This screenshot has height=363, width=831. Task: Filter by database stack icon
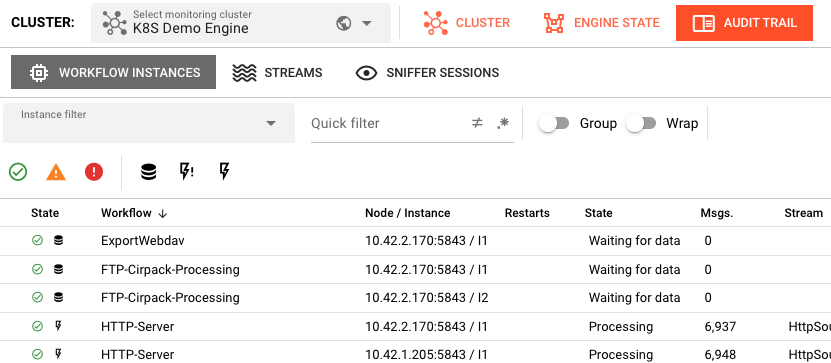[148, 172]
